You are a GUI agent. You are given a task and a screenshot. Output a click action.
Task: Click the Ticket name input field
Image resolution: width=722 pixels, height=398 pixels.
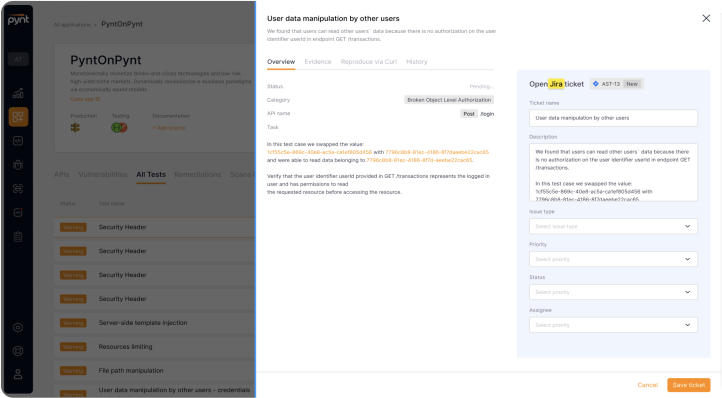pos(613,118)
